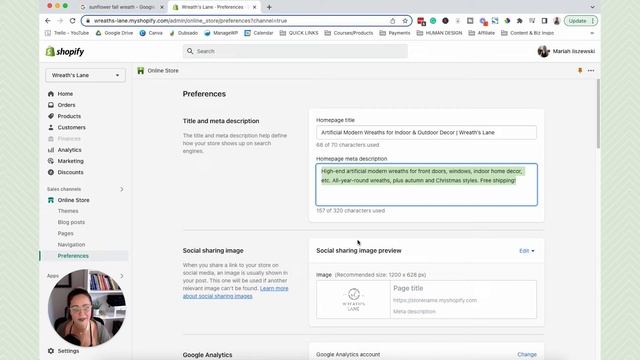The width and height of the screenshot is (640, 360).
Task: Expand the Sales channels chevron
Action: point(122,189)
